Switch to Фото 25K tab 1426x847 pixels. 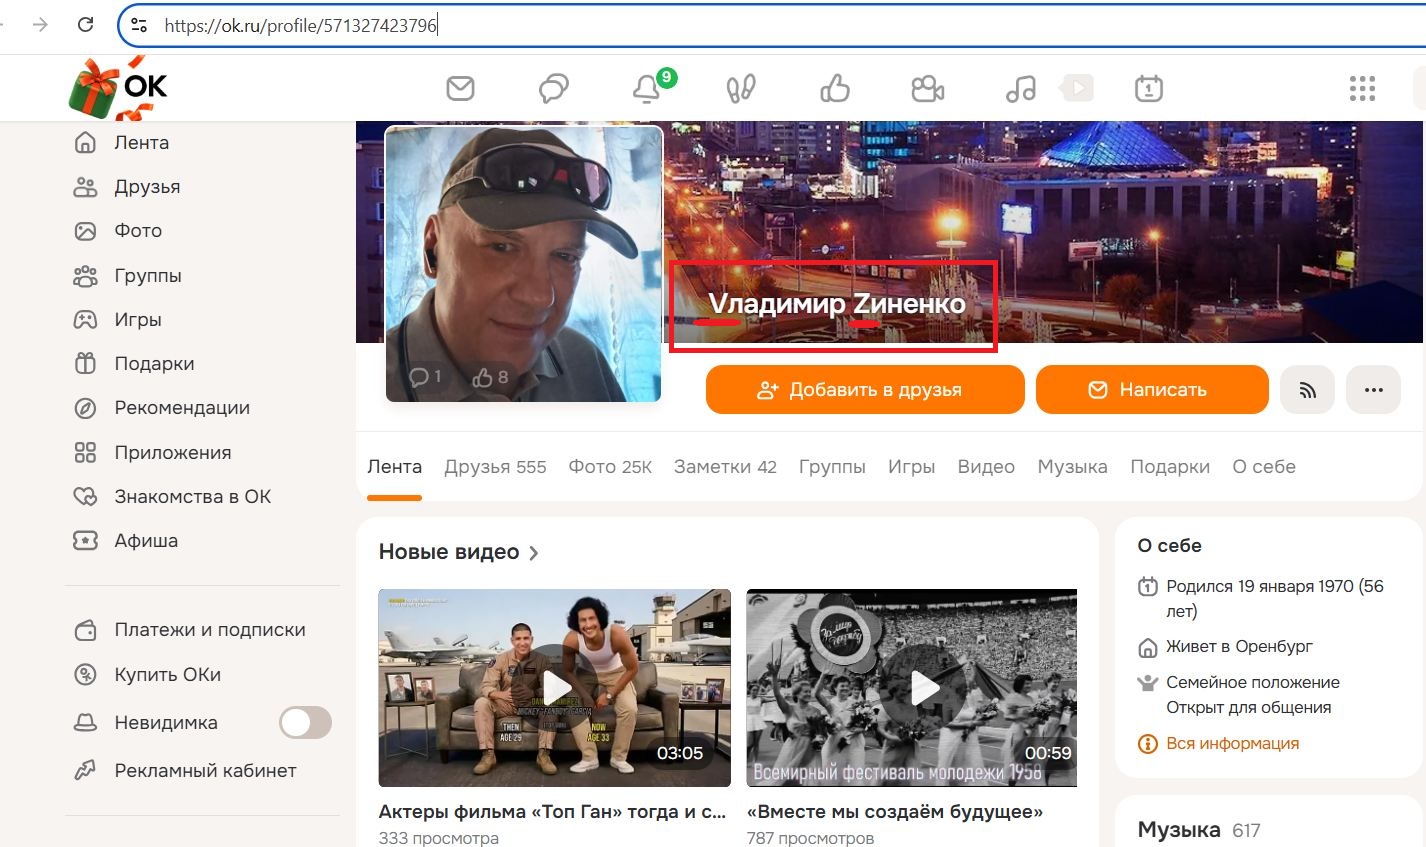pos(610,467)
